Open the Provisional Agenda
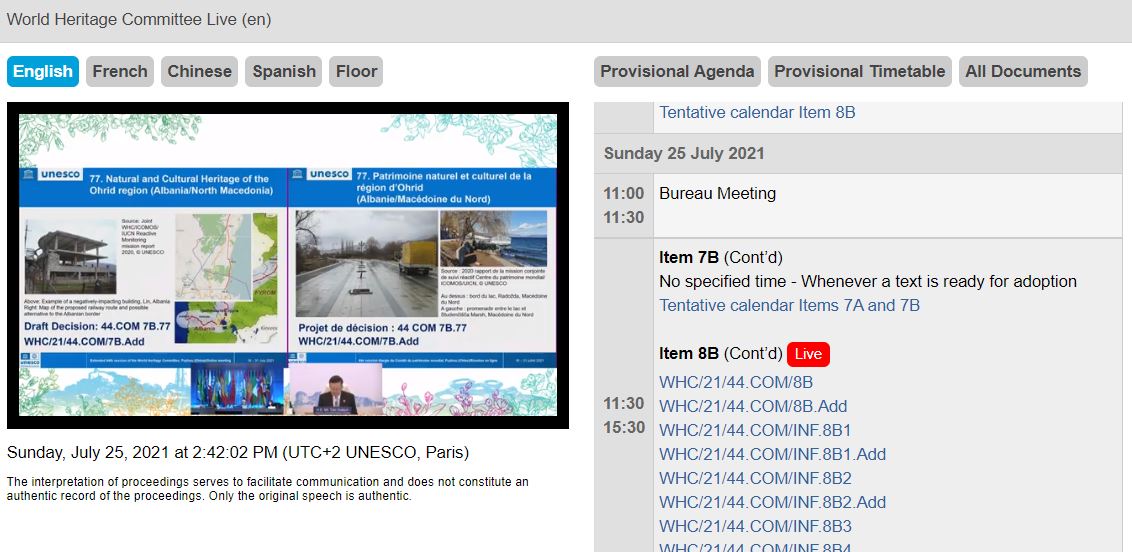Viewport: 1132px width, 552px height. 677,71
